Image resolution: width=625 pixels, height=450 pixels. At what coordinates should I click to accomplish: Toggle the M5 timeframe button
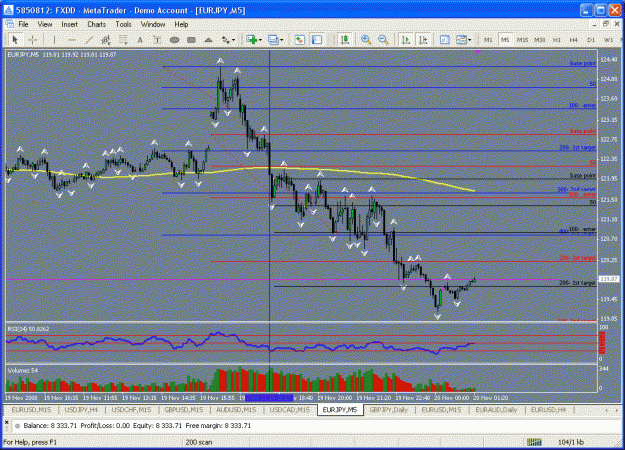coord(505,39)
